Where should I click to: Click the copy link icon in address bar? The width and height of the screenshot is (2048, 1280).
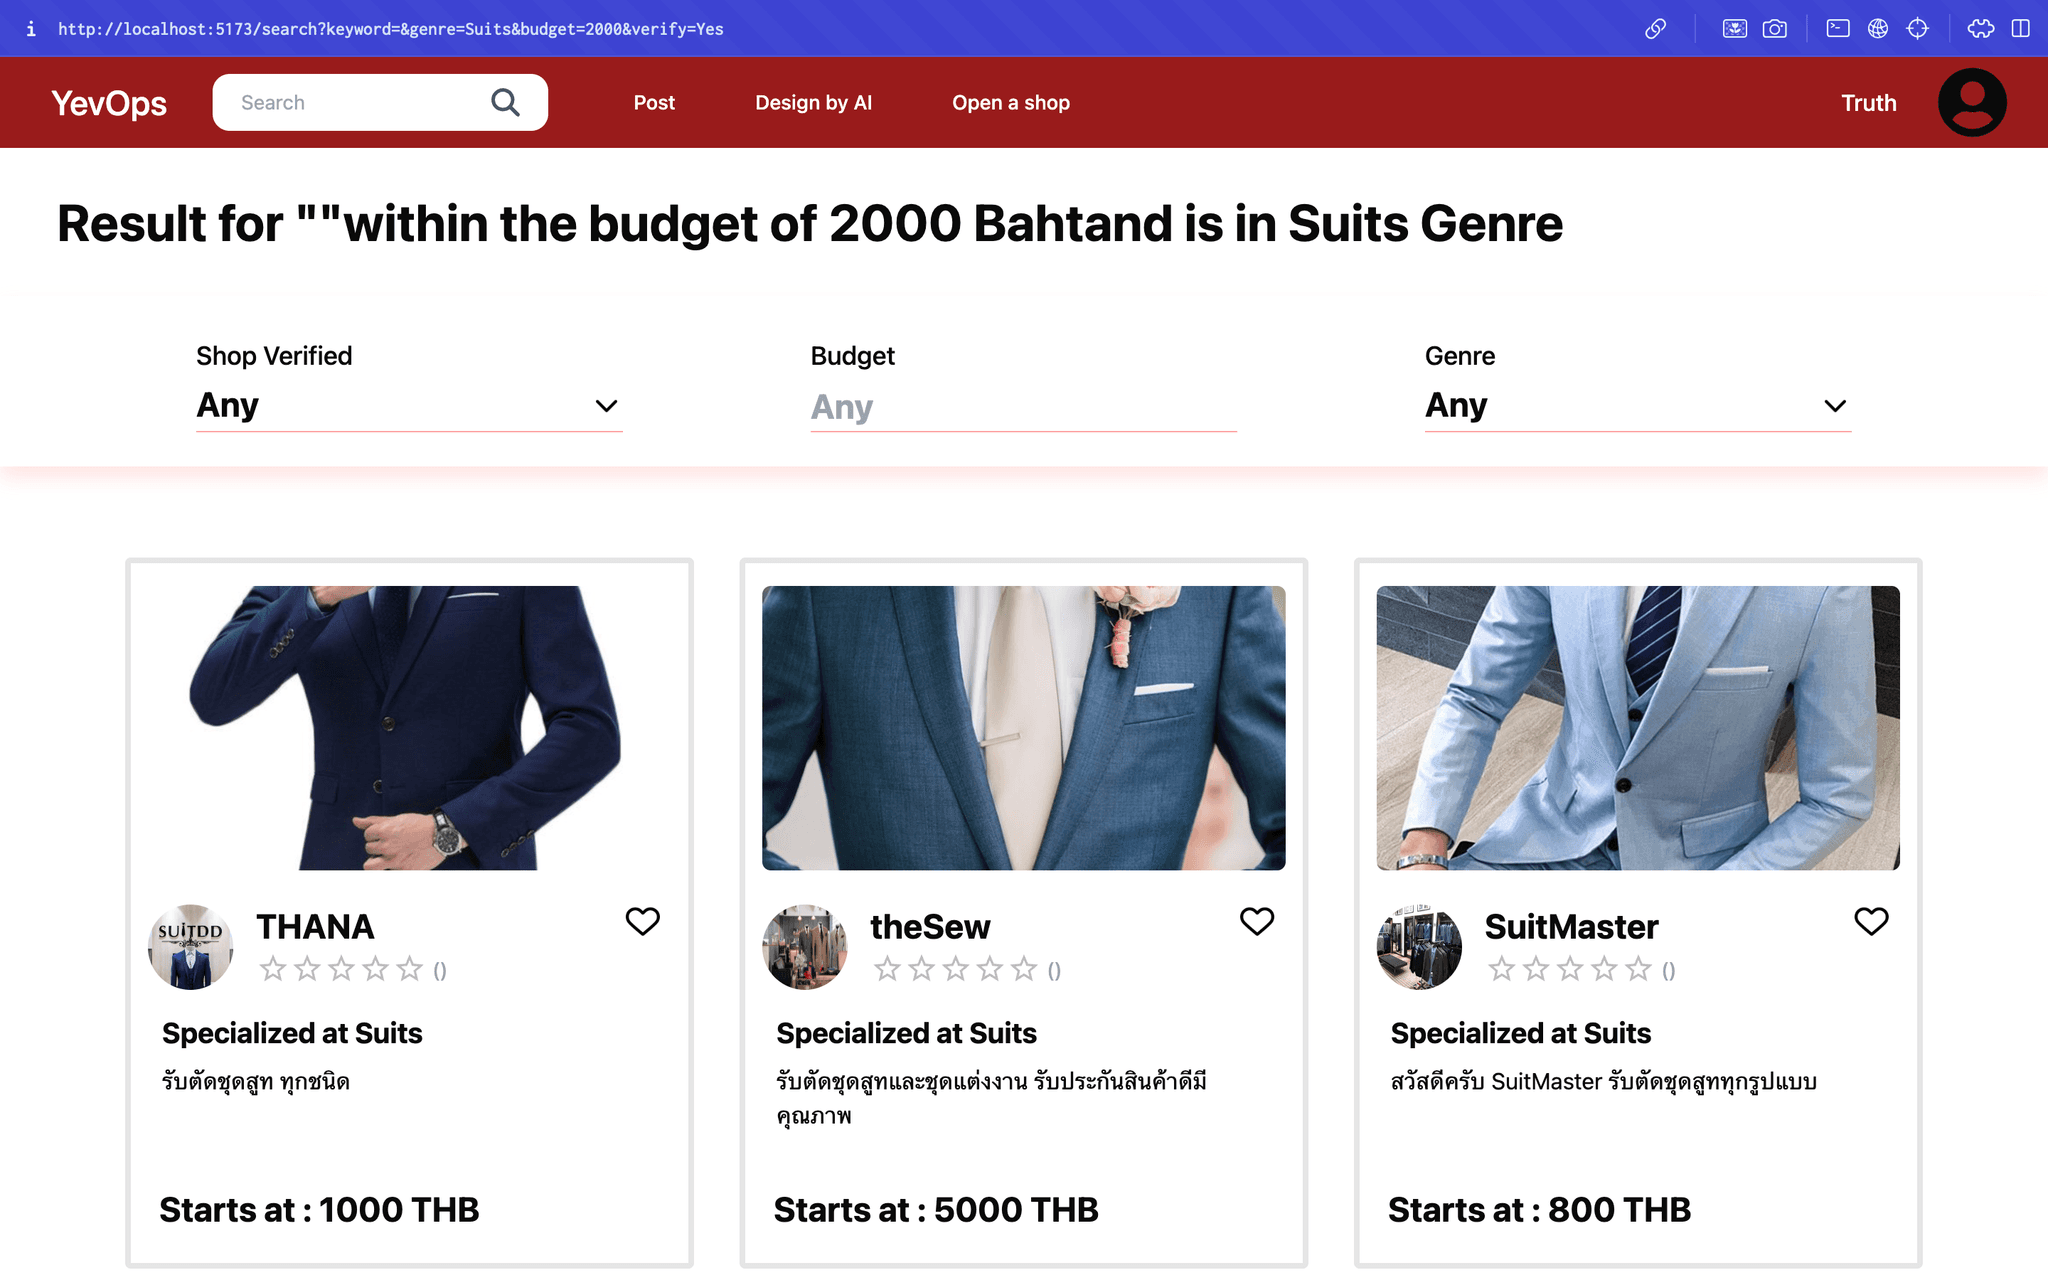(1655, 29)
